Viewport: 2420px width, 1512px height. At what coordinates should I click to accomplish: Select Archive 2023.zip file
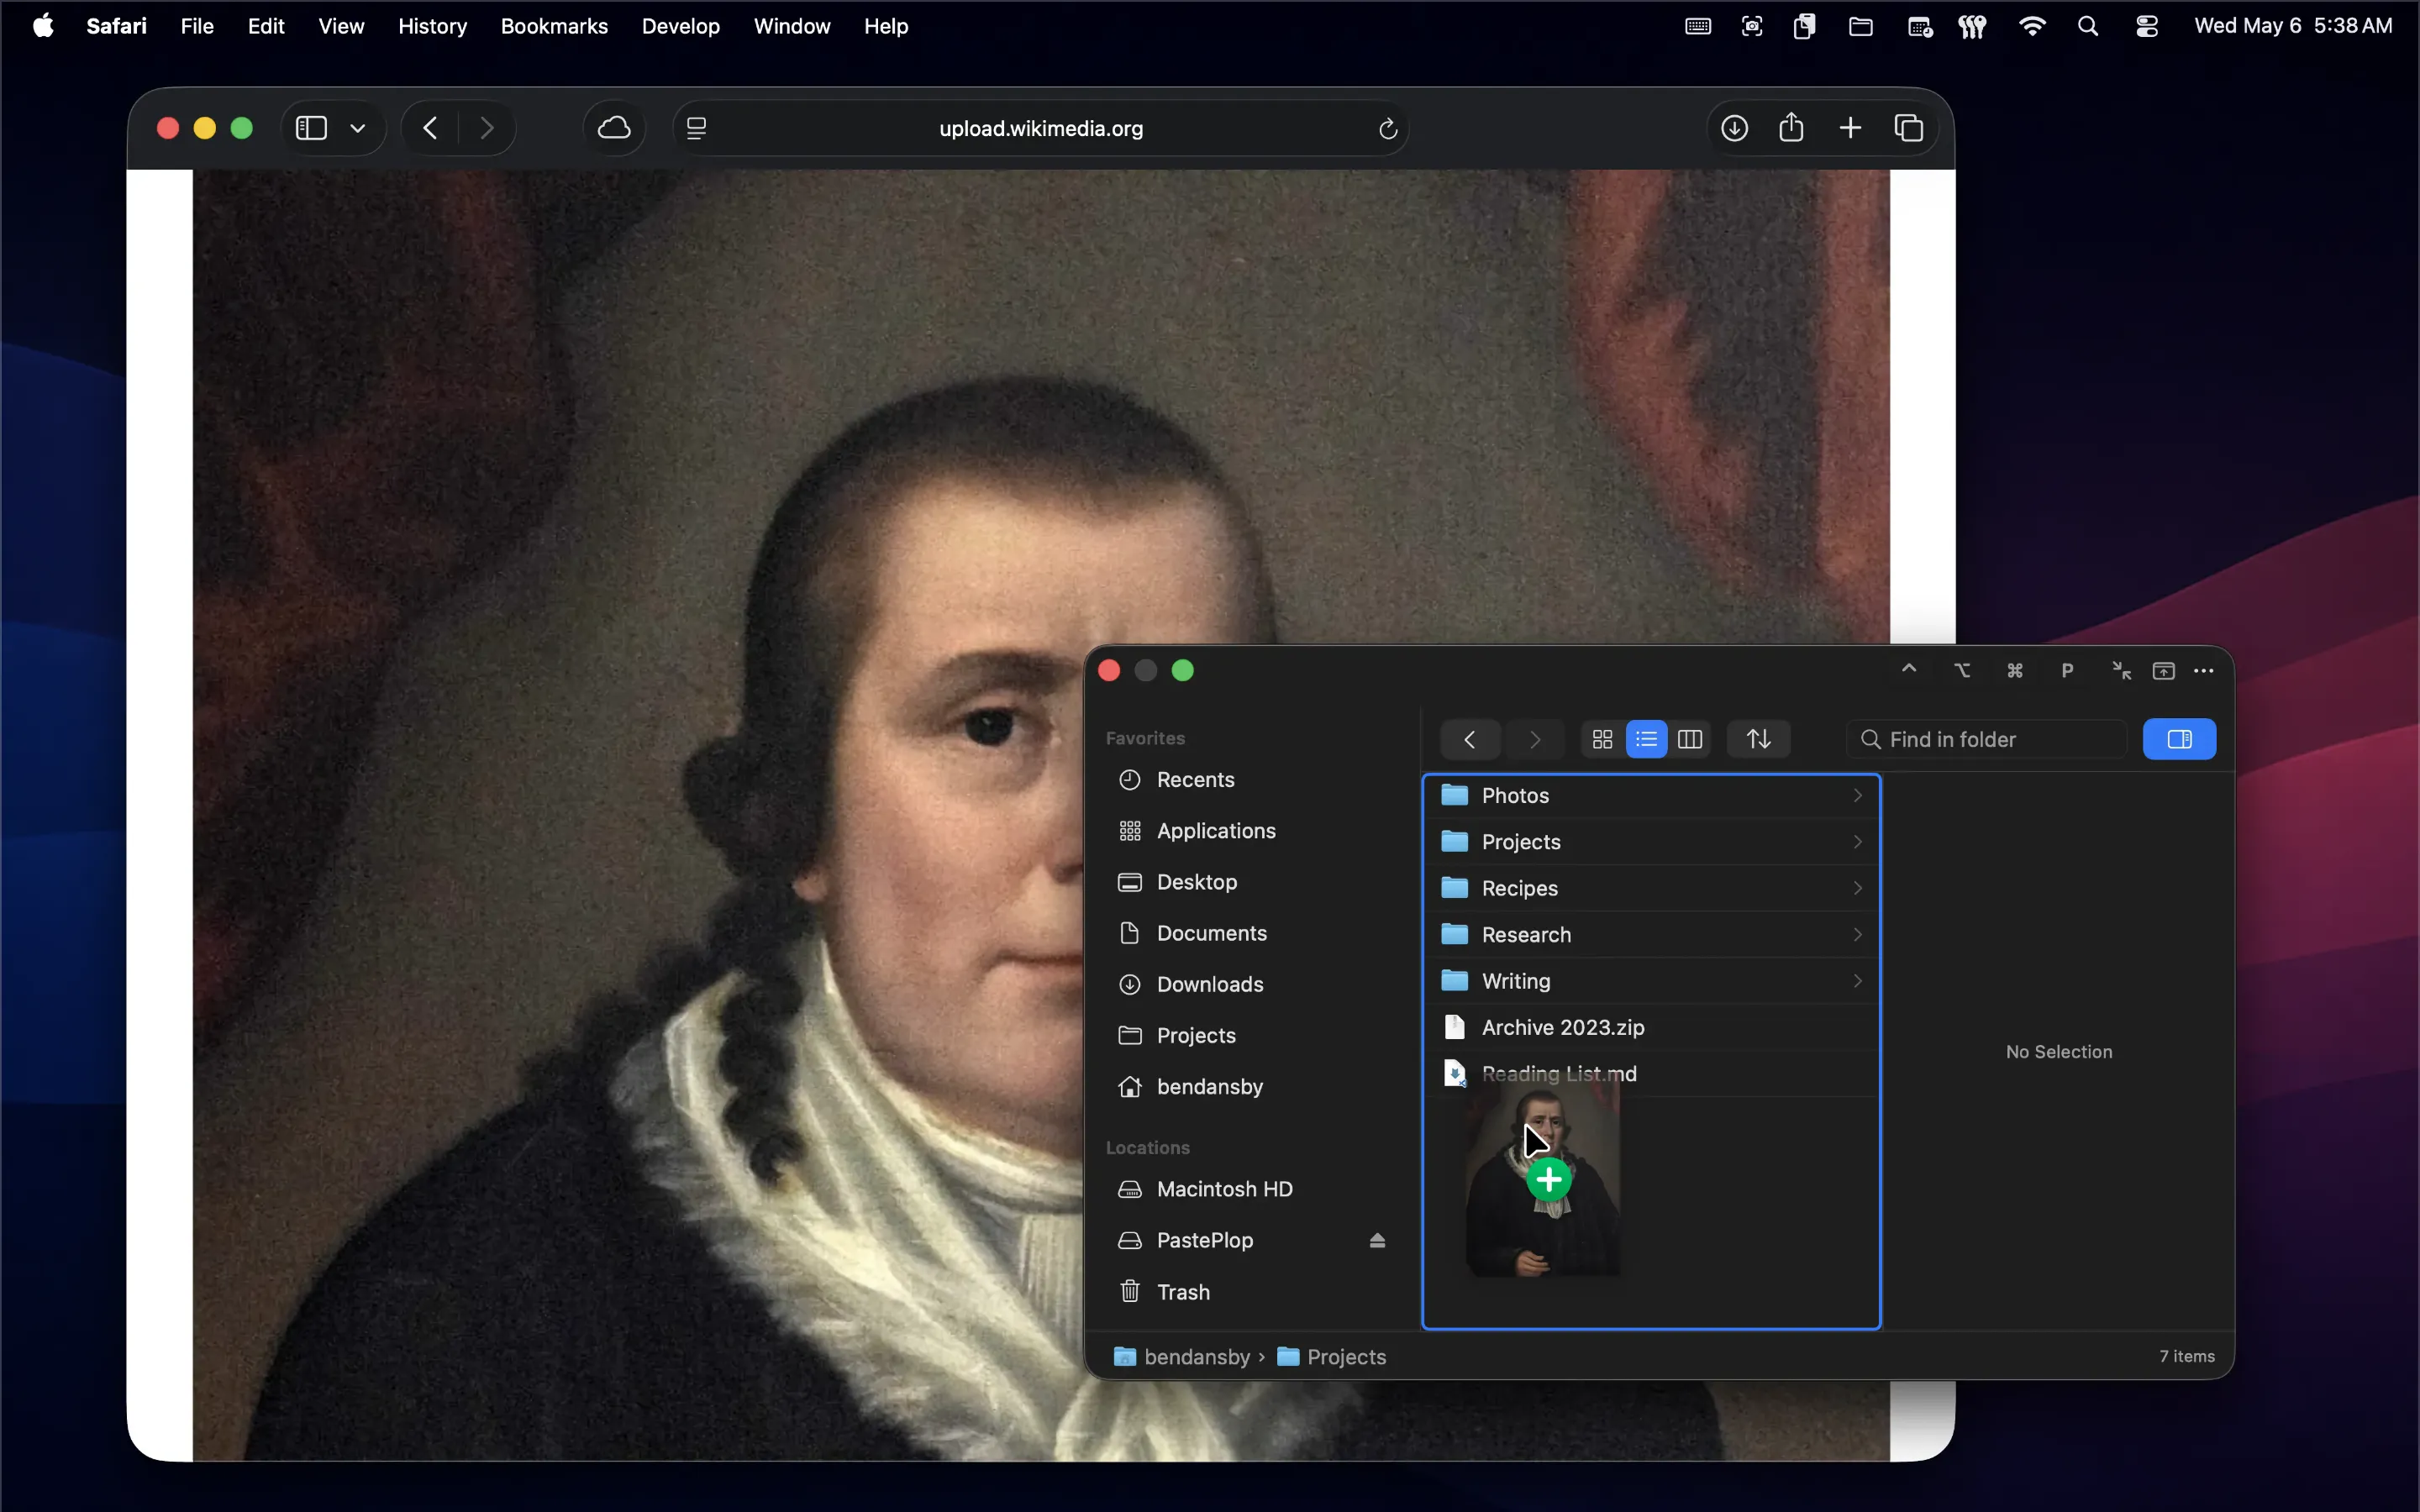click(x=1652, y=1027)
